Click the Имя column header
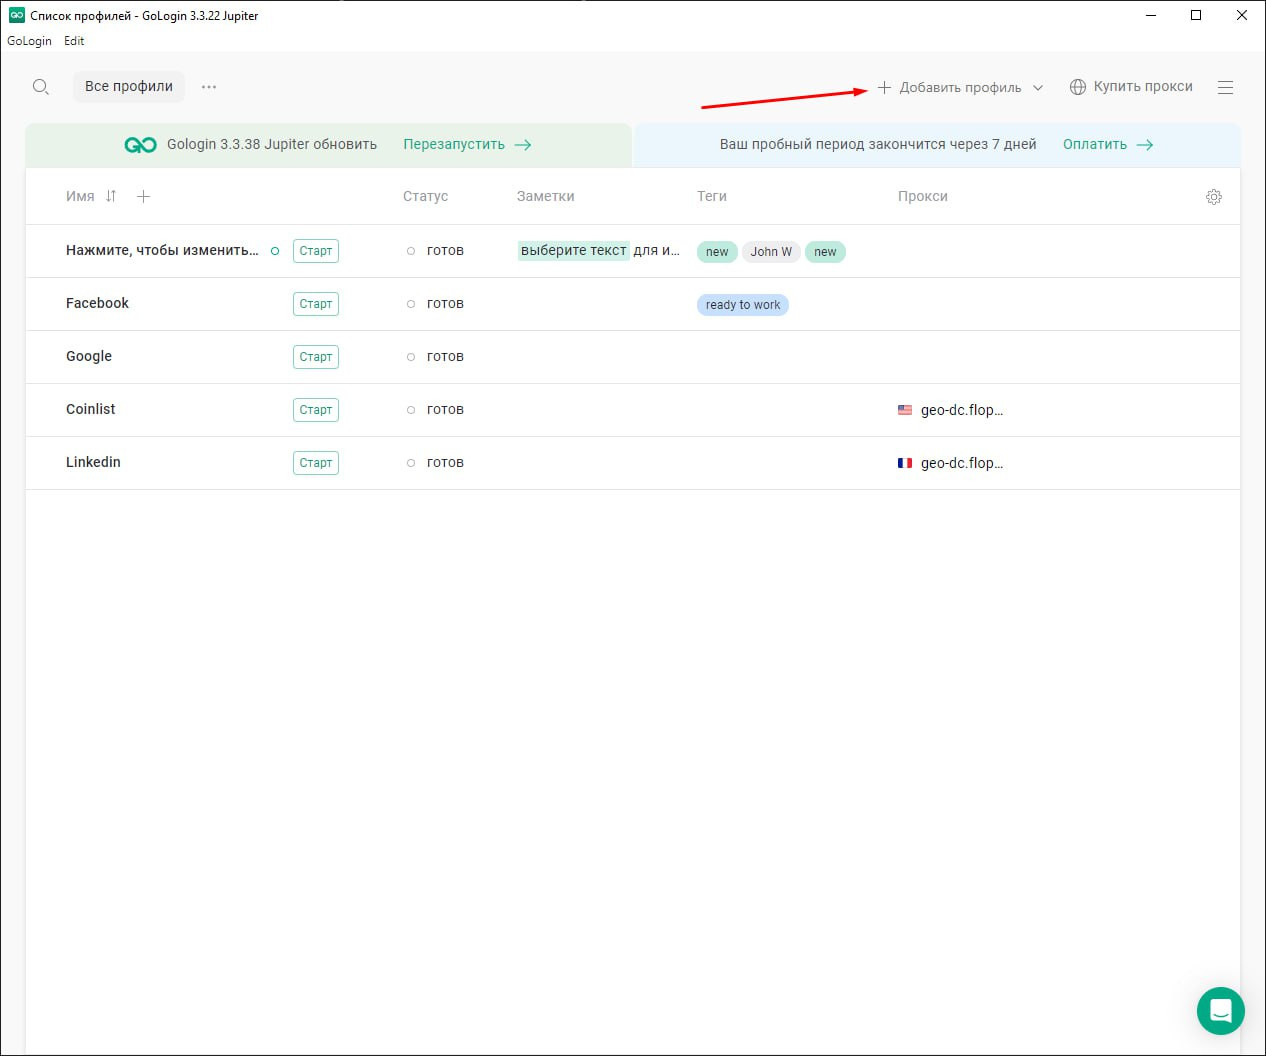Viewport: 1266px width, 1056px height. [x=80, y=196]
